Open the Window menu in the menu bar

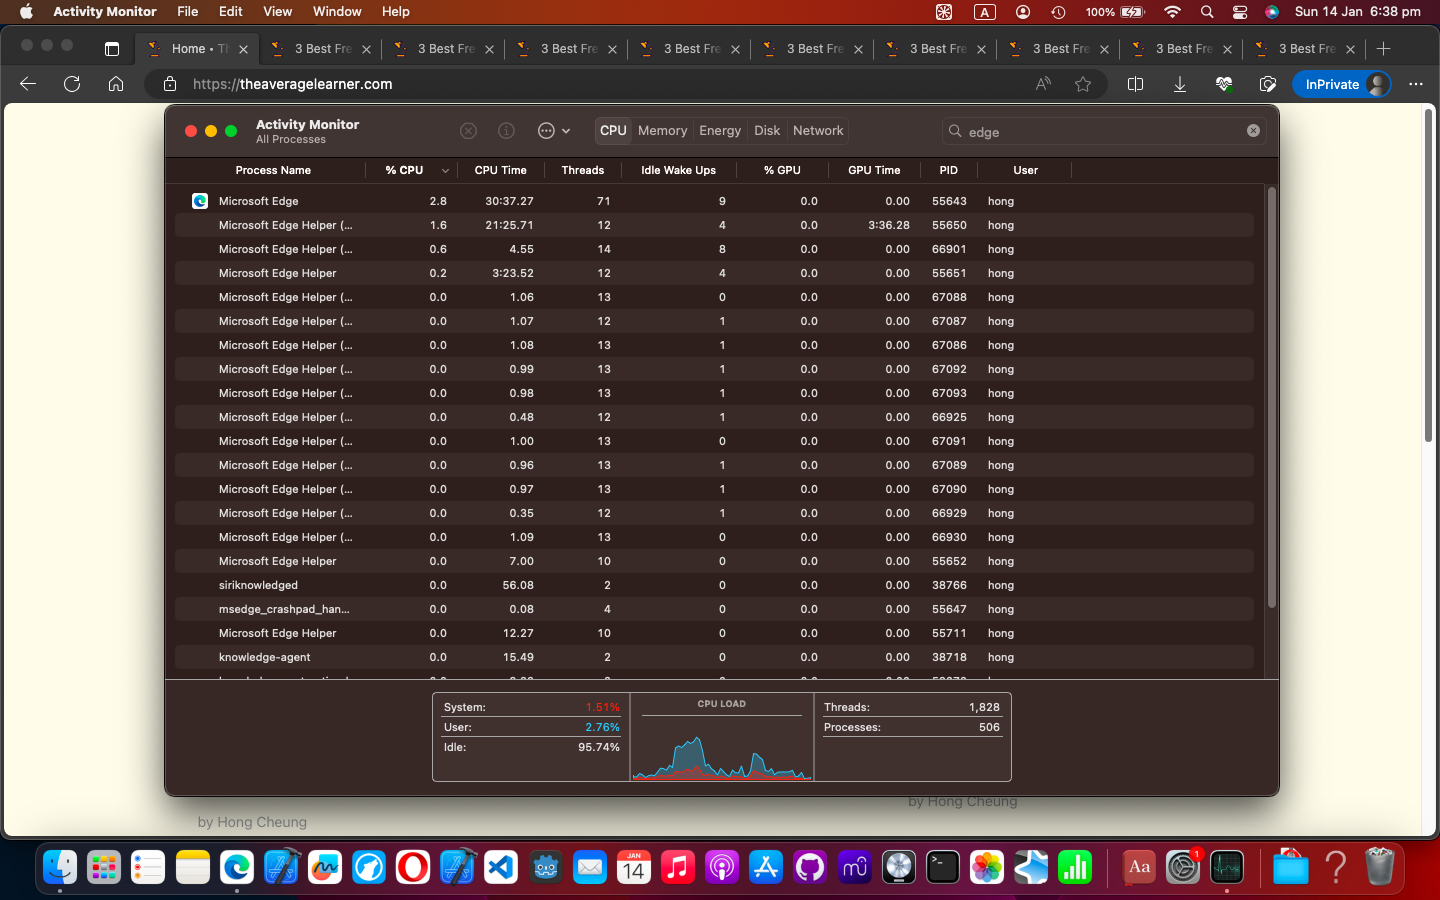337,12
